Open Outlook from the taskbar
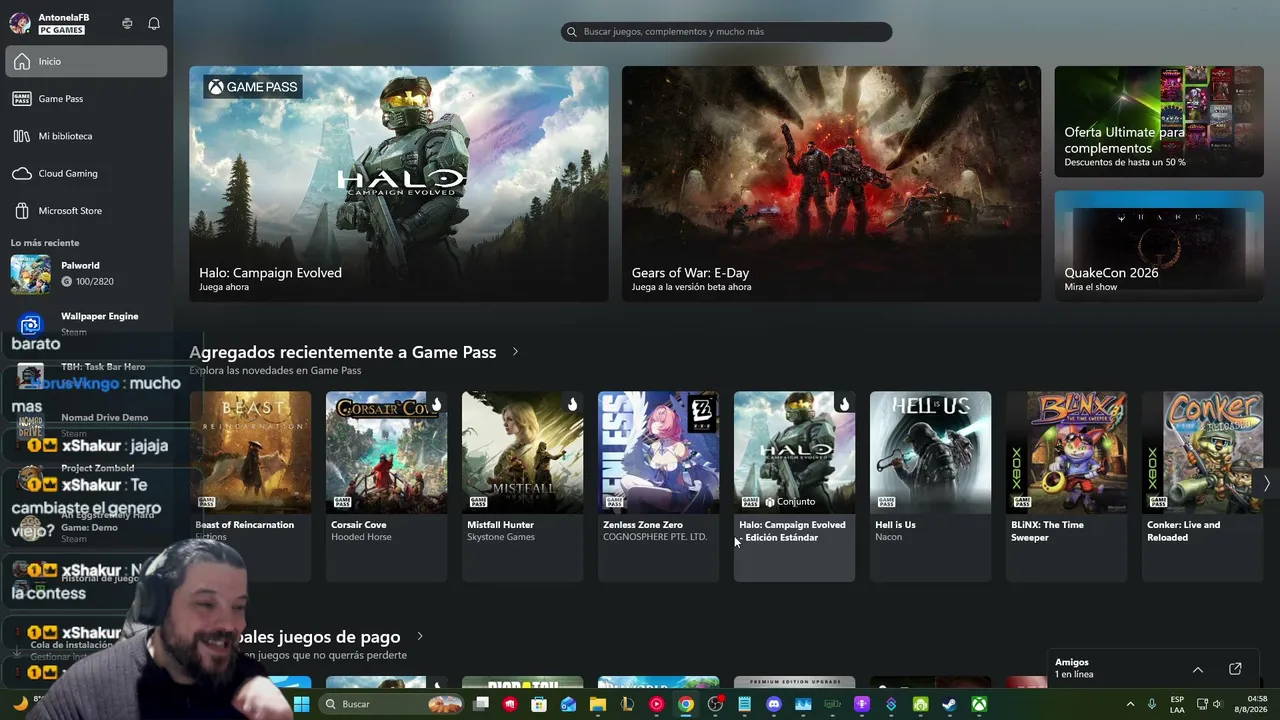Screen dimensions: 1280x720 coord(569,704)
